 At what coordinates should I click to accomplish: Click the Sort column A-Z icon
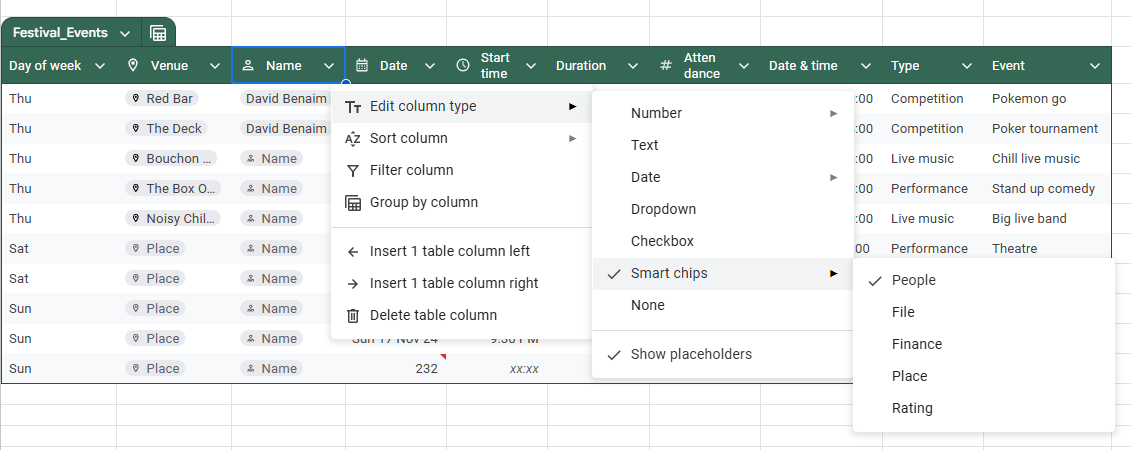click(352, 138)
